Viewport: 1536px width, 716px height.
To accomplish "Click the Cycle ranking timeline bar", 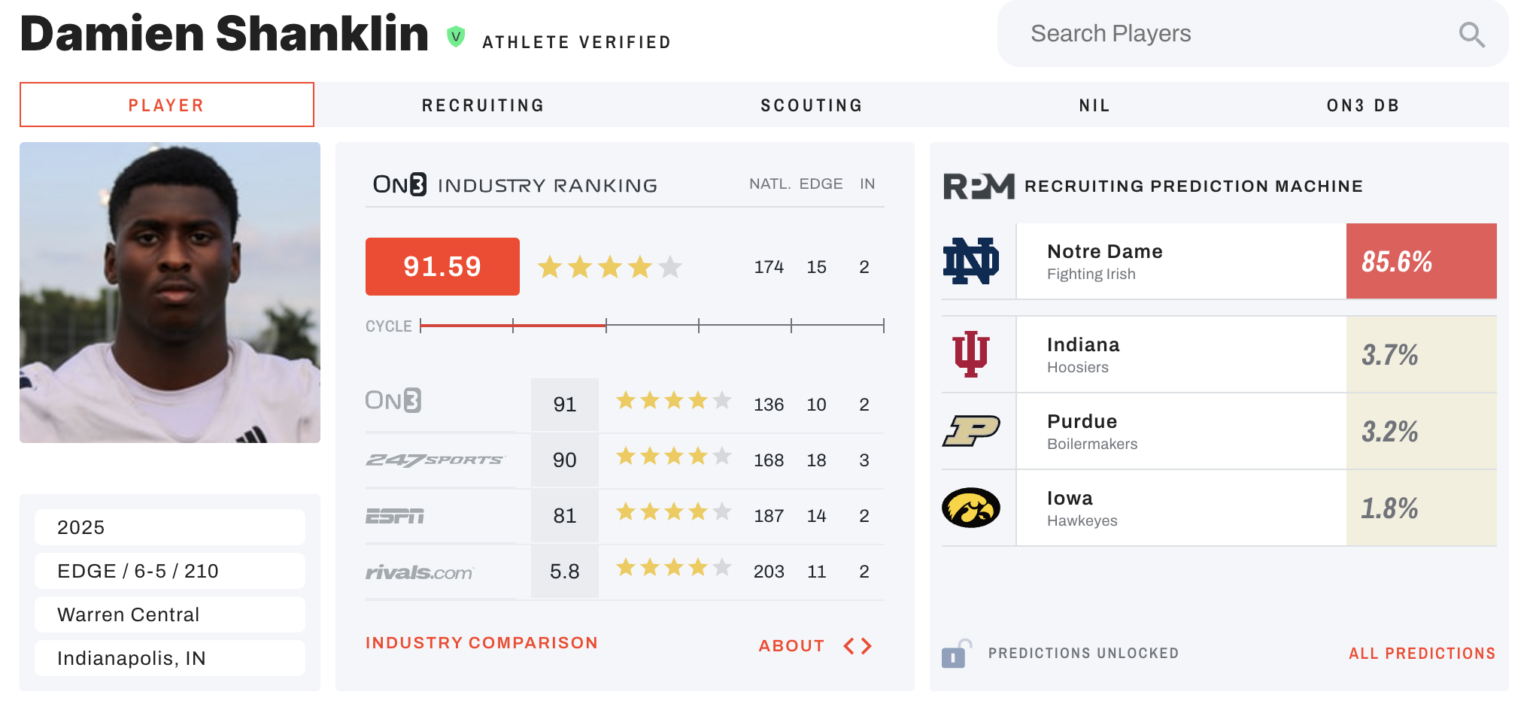I will point(652,325).
